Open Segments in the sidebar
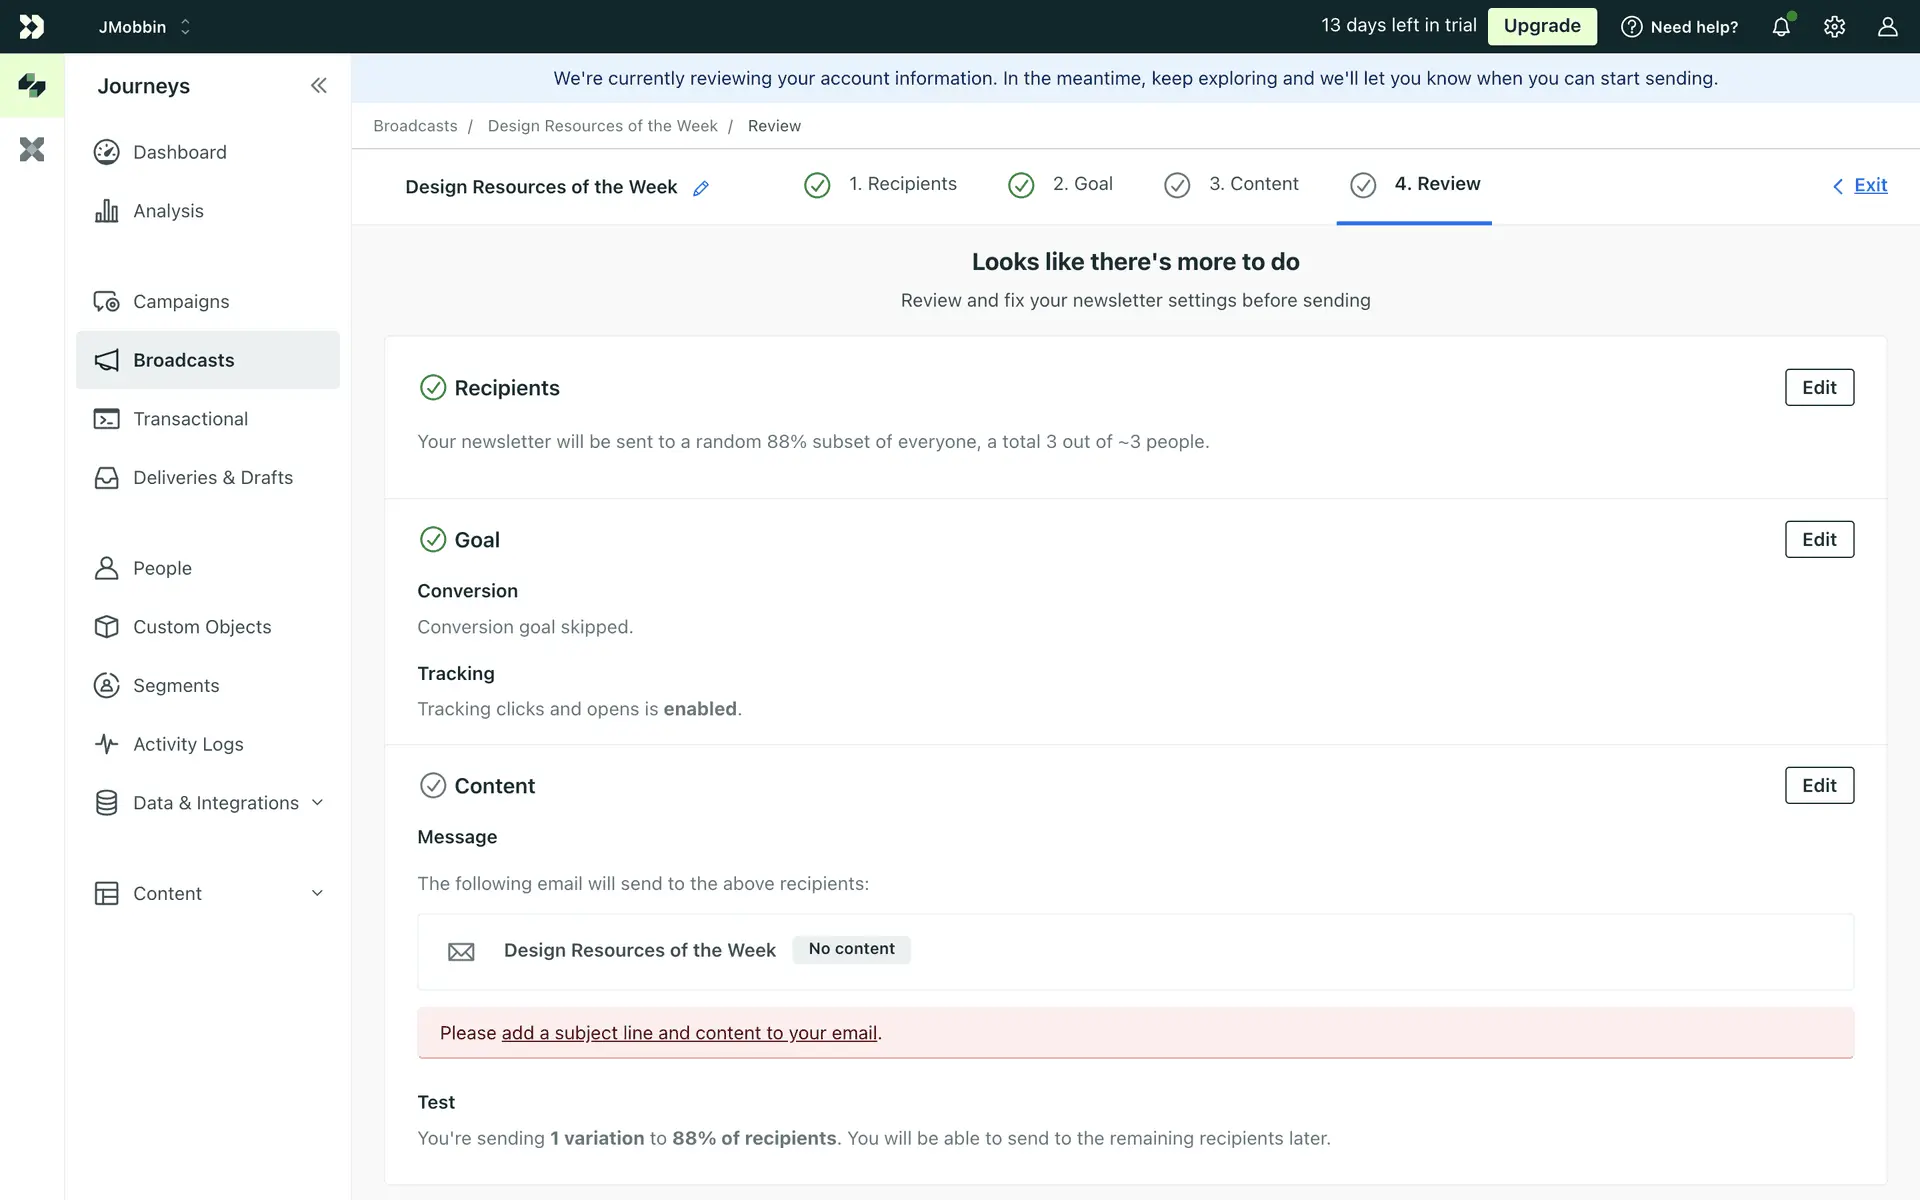The height and width of the screenshot is (1200, 1920). (x=176, y=686)
